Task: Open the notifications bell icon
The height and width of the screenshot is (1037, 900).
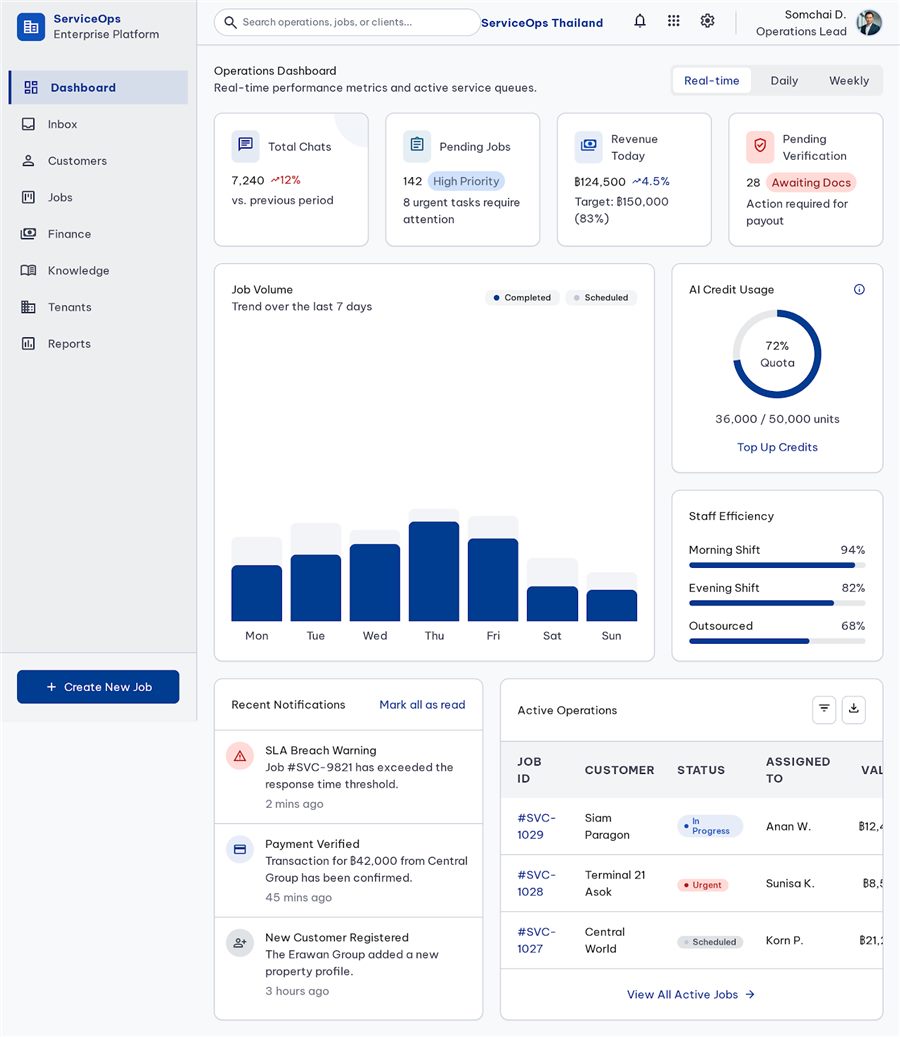Action: [639, 21]
